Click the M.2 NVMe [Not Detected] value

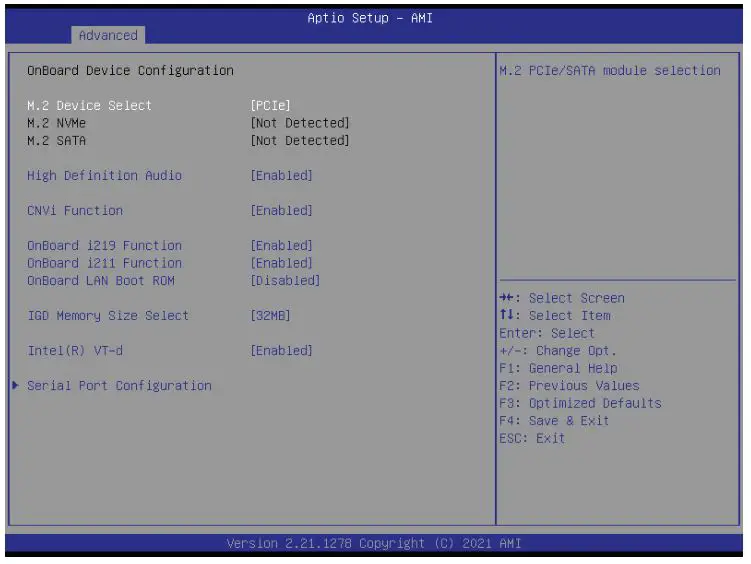[300, 123]
